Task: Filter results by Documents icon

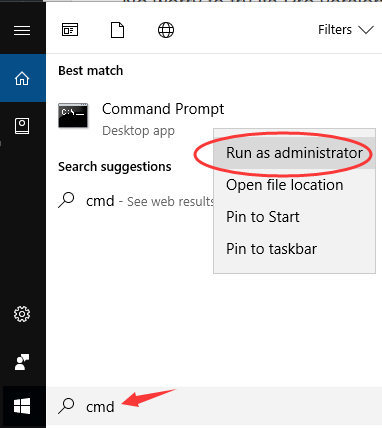Action: pos(117,30)
